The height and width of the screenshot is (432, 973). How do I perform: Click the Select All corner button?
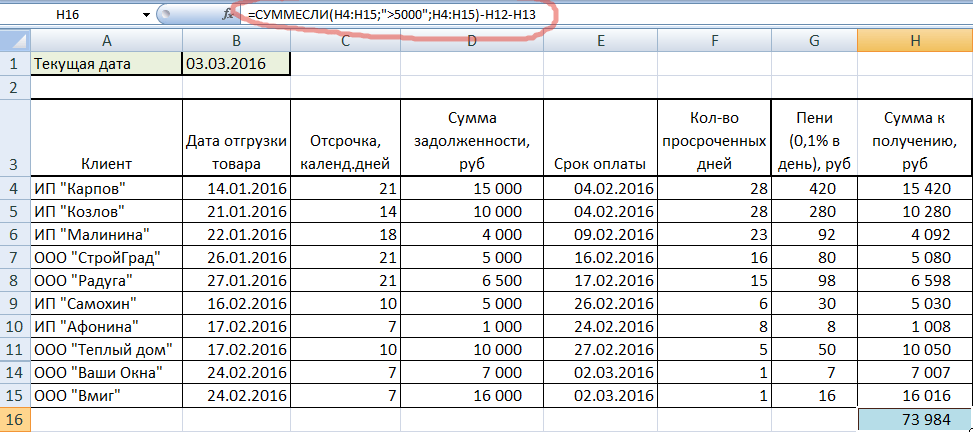click(x=15, y=42)
